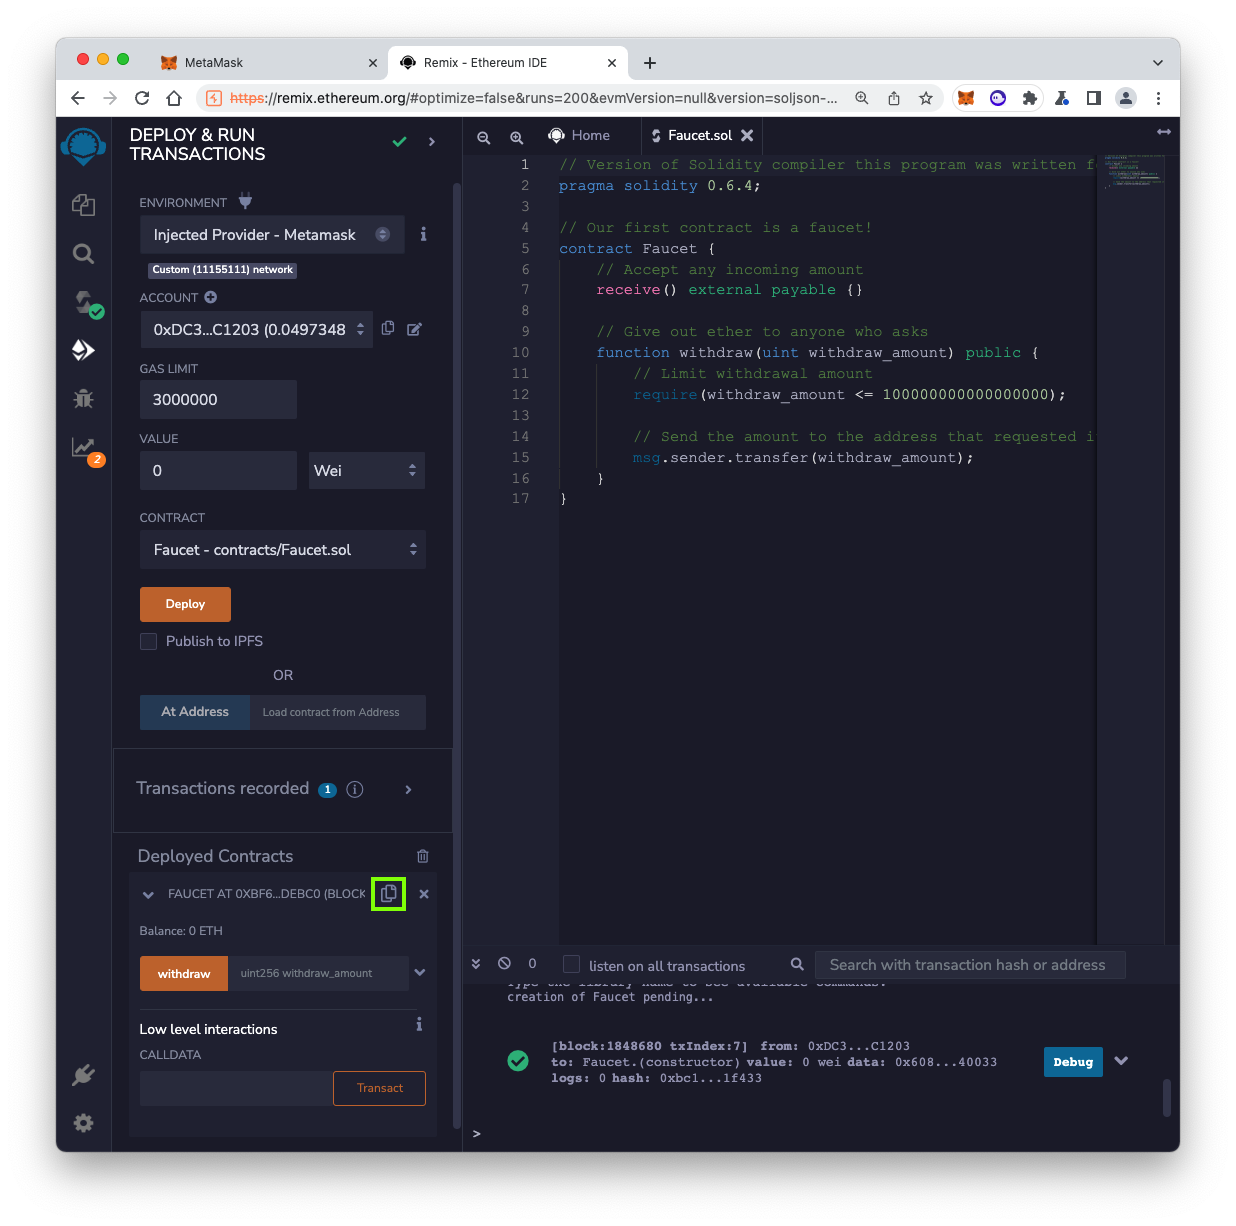The image size is (1236, 1226).
Task: Bookmark this page star icon
Action: click(x=926, y=98)
